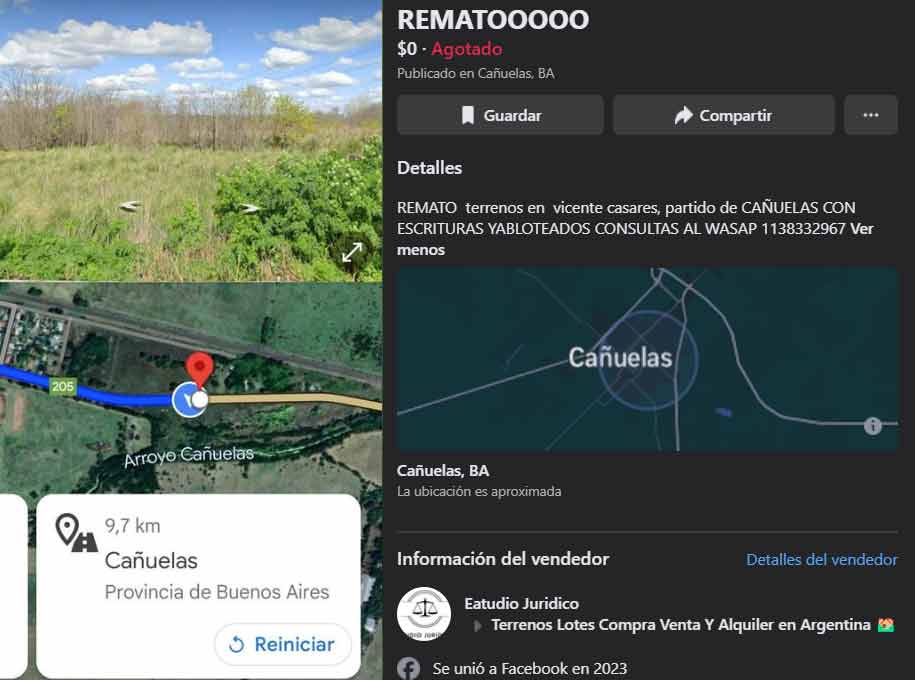Click the Reiniciar button
The width and height of the screenshot is (915, 680).
[x=283, y=644]
